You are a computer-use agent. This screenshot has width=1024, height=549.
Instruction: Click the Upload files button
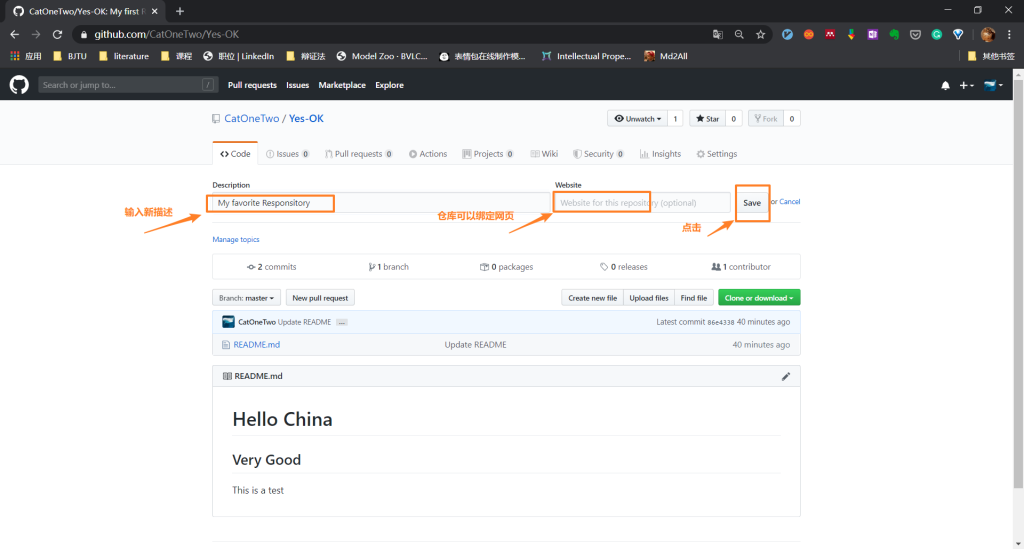[648, 298]
